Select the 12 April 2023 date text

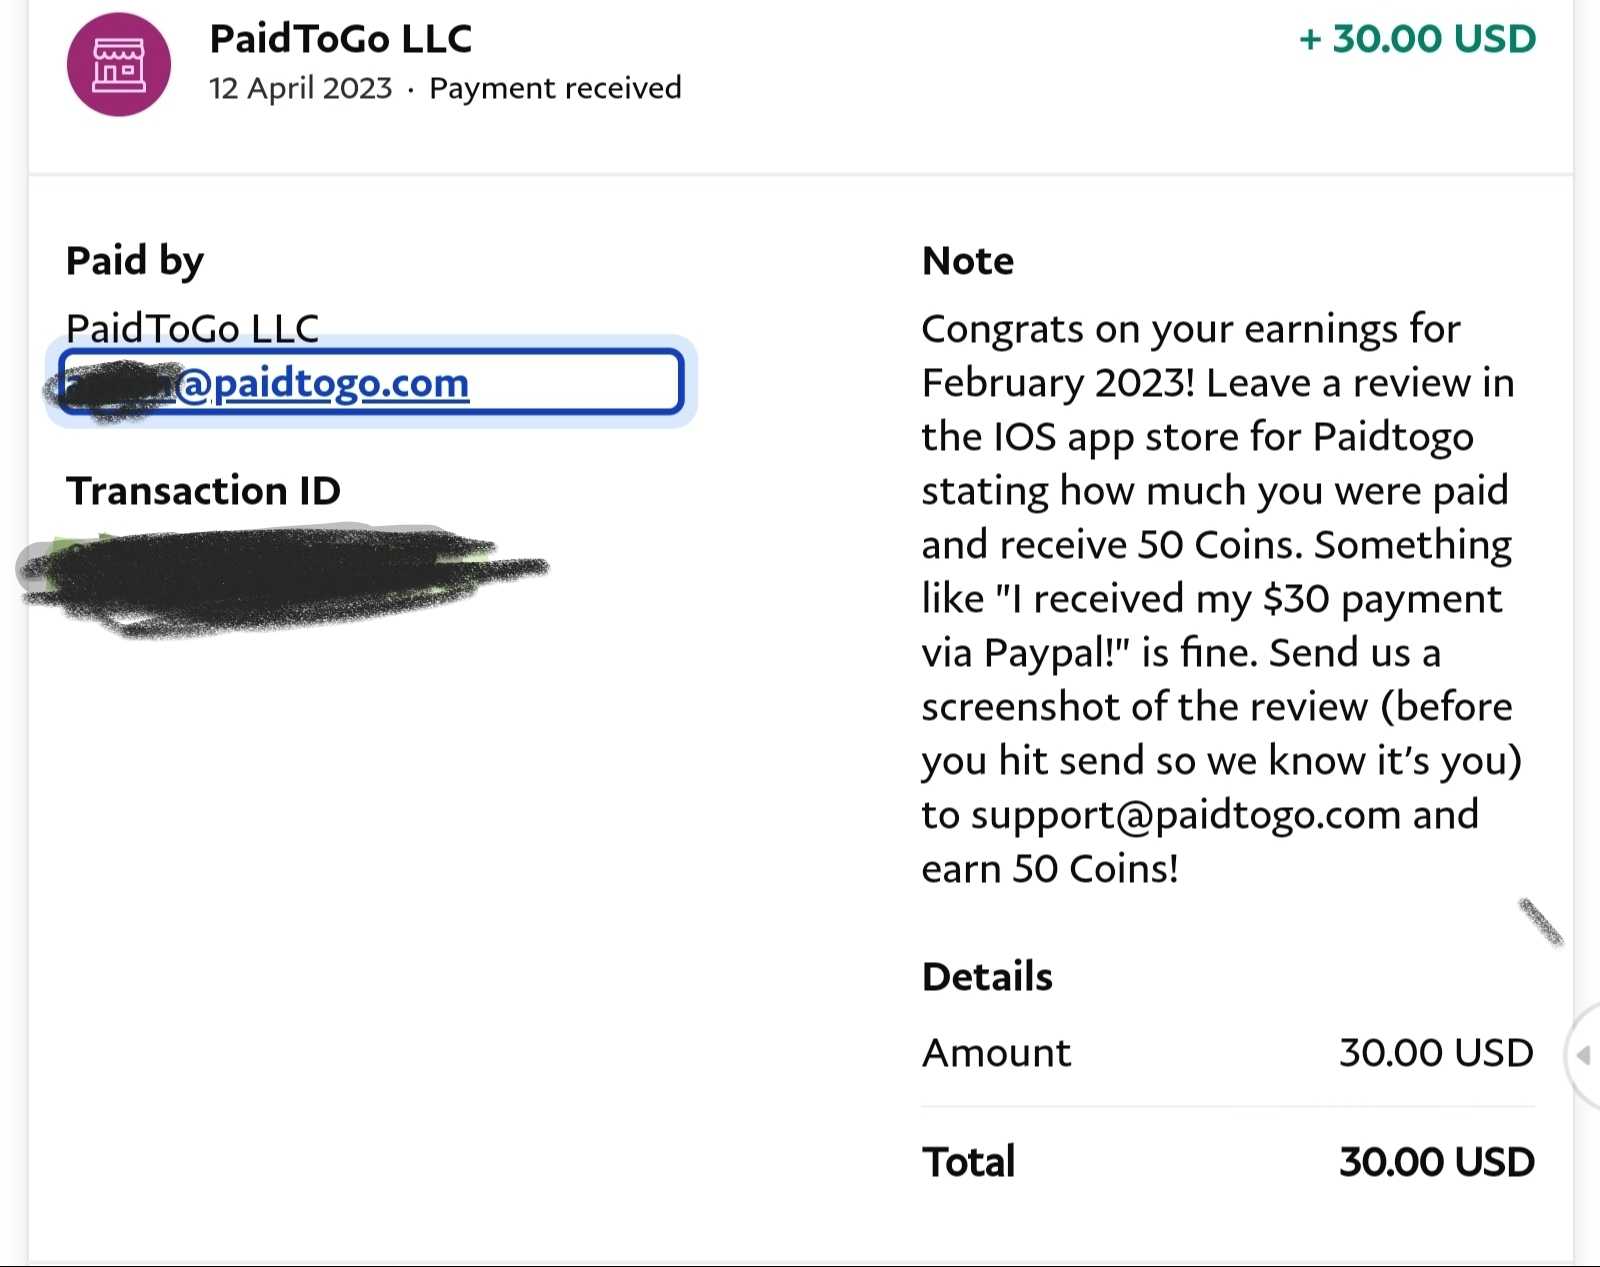click(x=300, y=88)
